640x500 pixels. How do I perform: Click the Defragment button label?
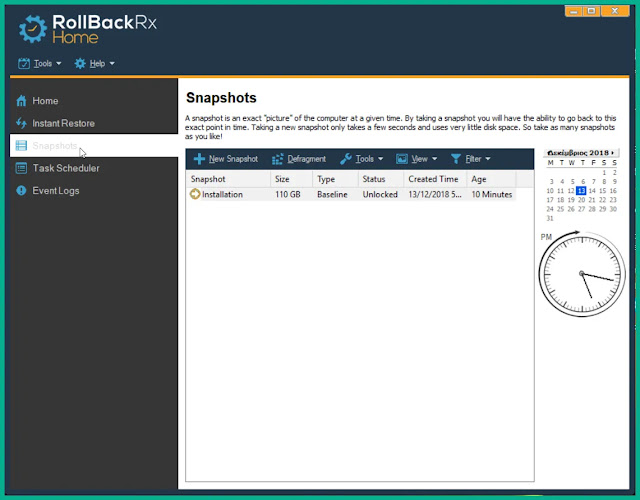pyautogui.click(x=306, y=159)
